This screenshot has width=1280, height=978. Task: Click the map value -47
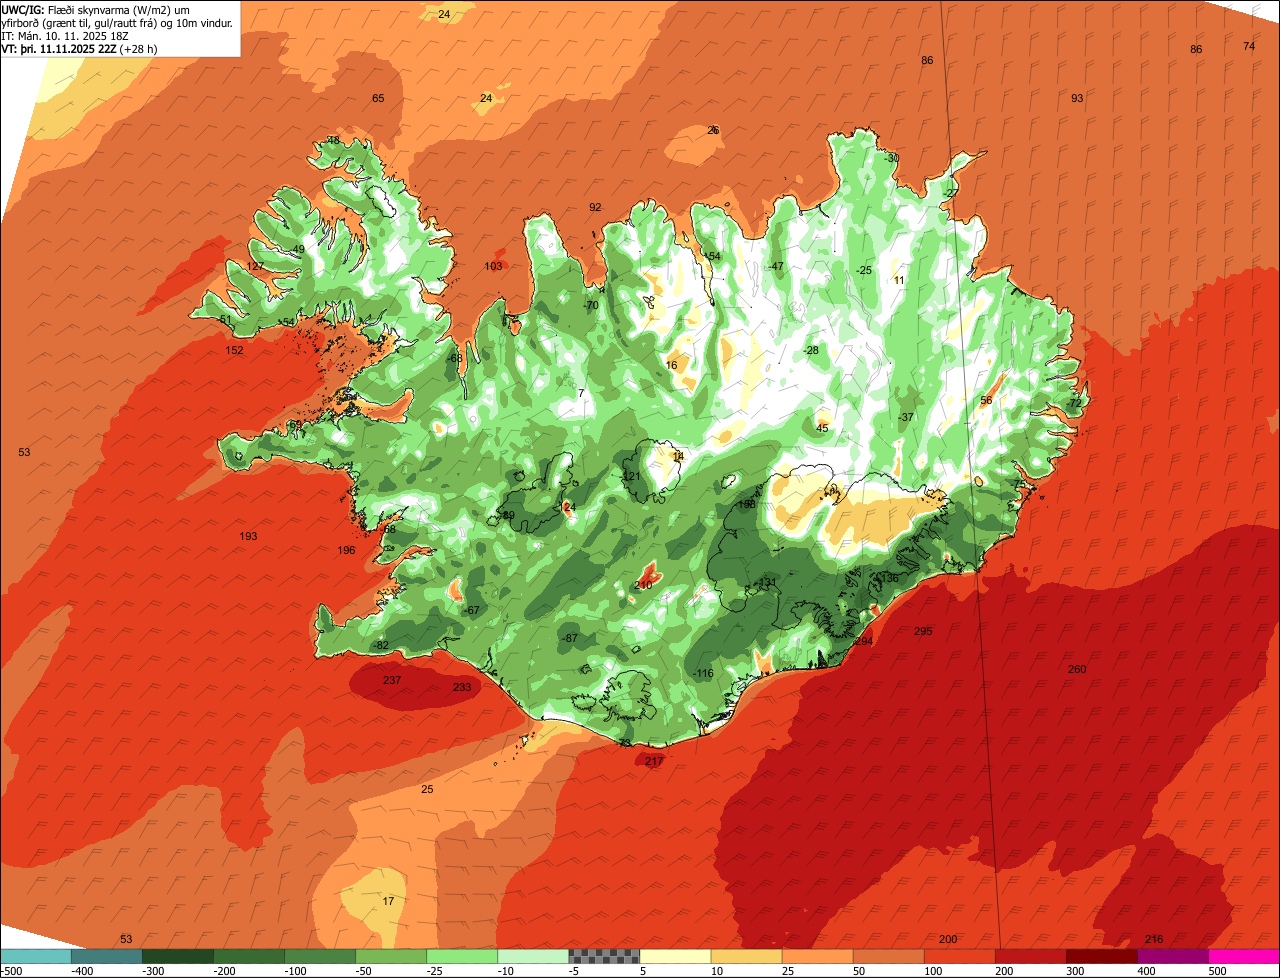(x=775, y=266)
